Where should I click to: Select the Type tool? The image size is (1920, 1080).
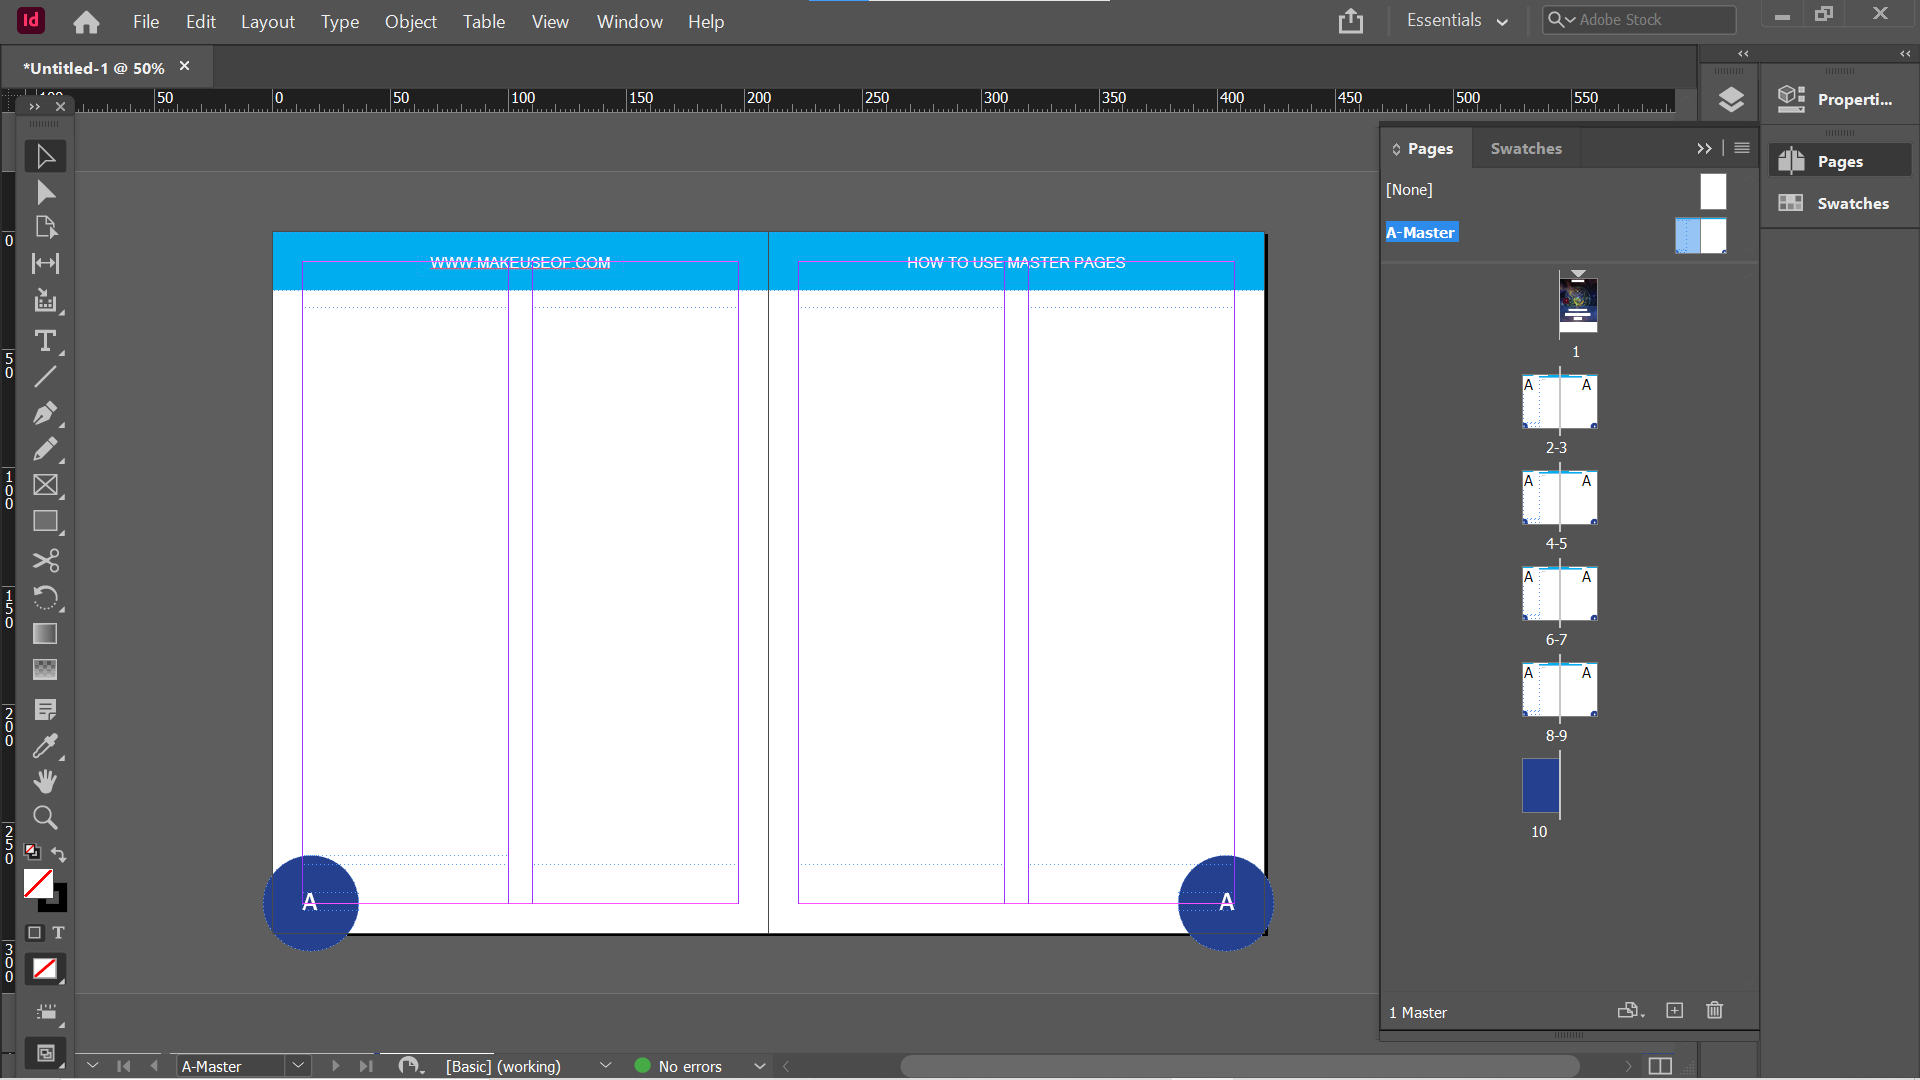click(x=45, y=341)
